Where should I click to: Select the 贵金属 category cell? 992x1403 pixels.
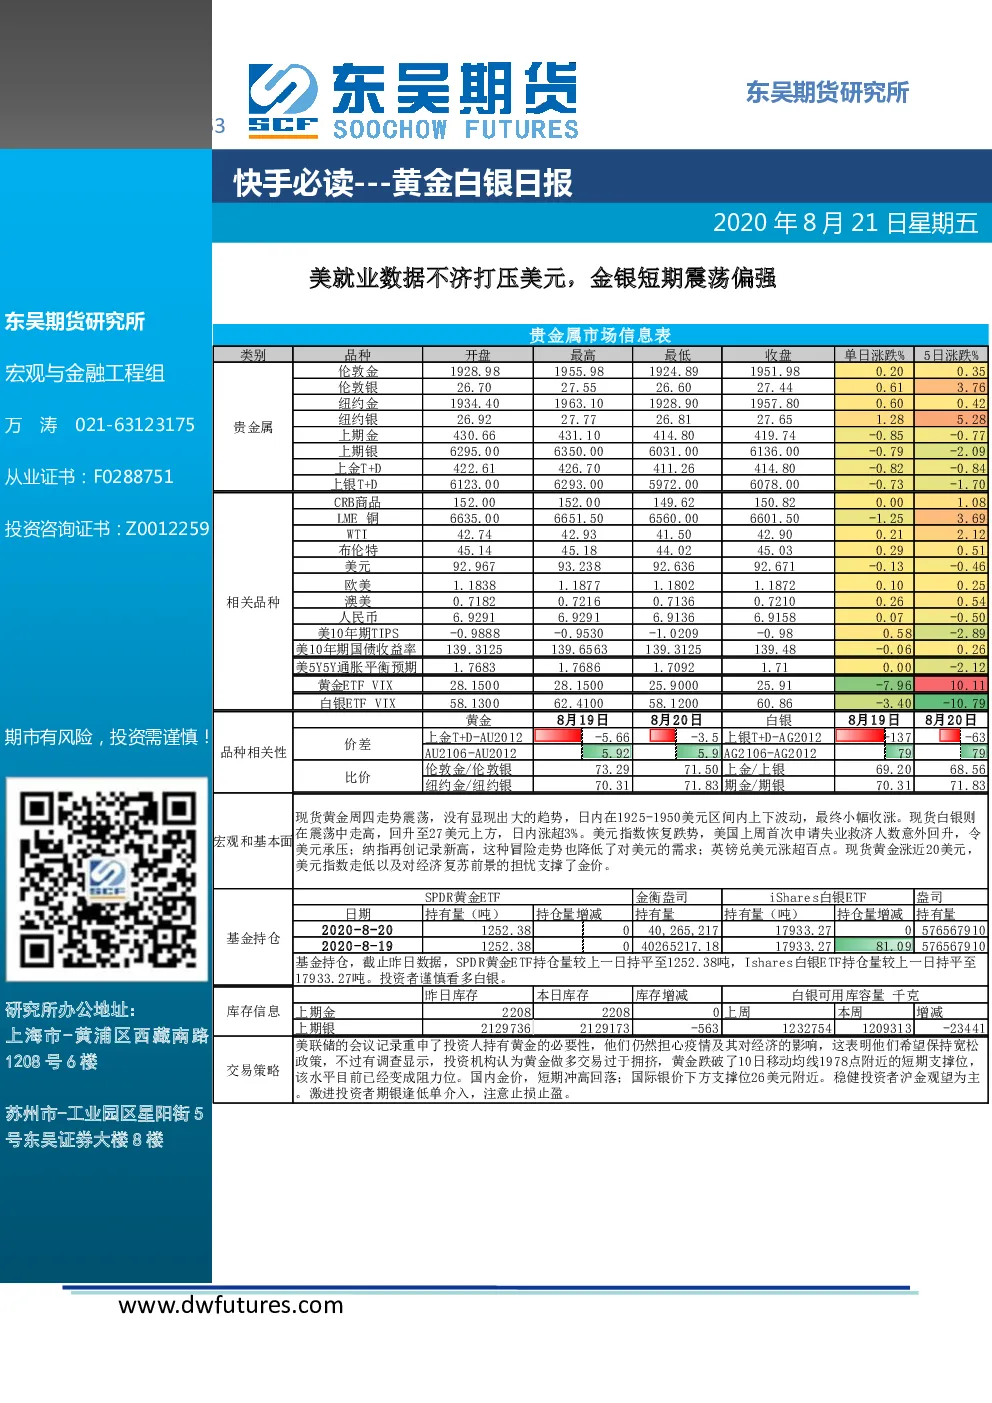pos(253,427)
